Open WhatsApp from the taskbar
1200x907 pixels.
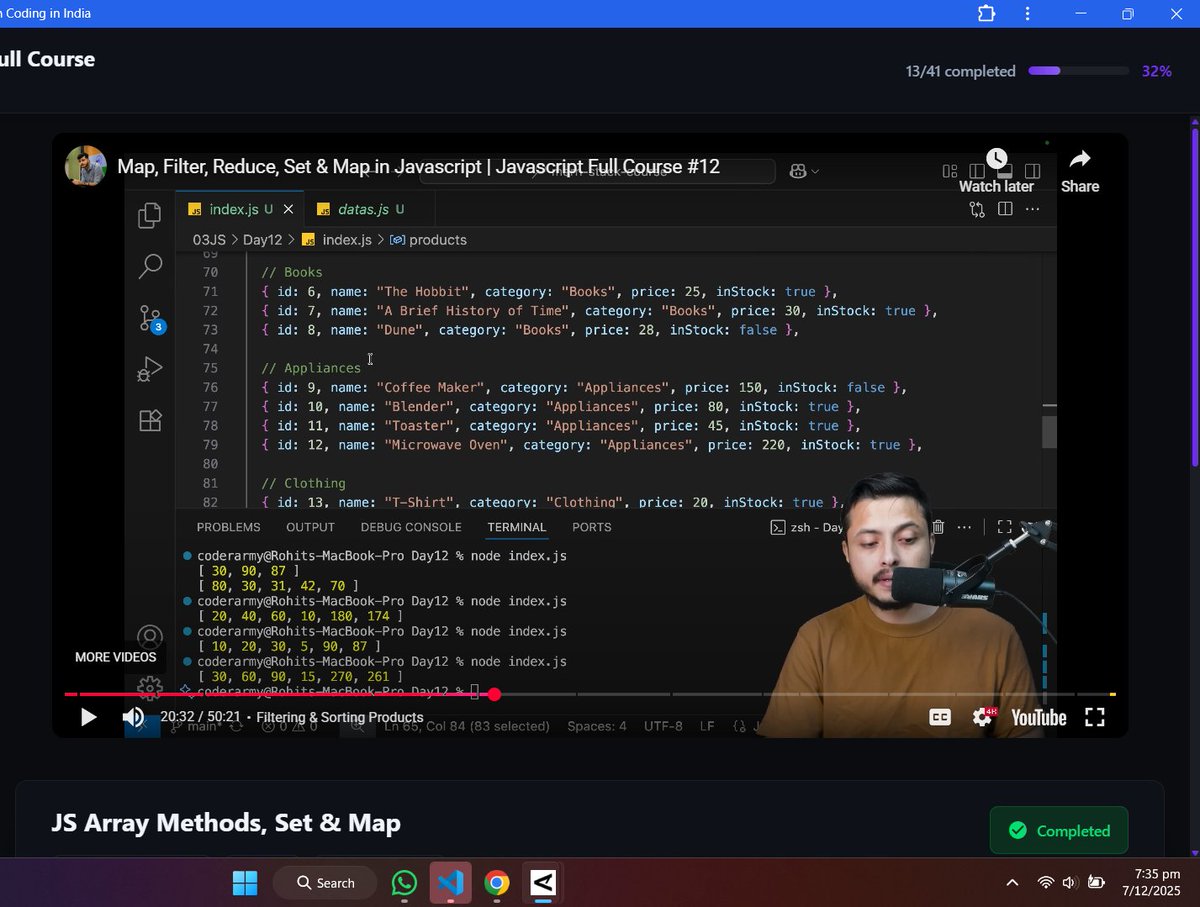tap(404, 883)
